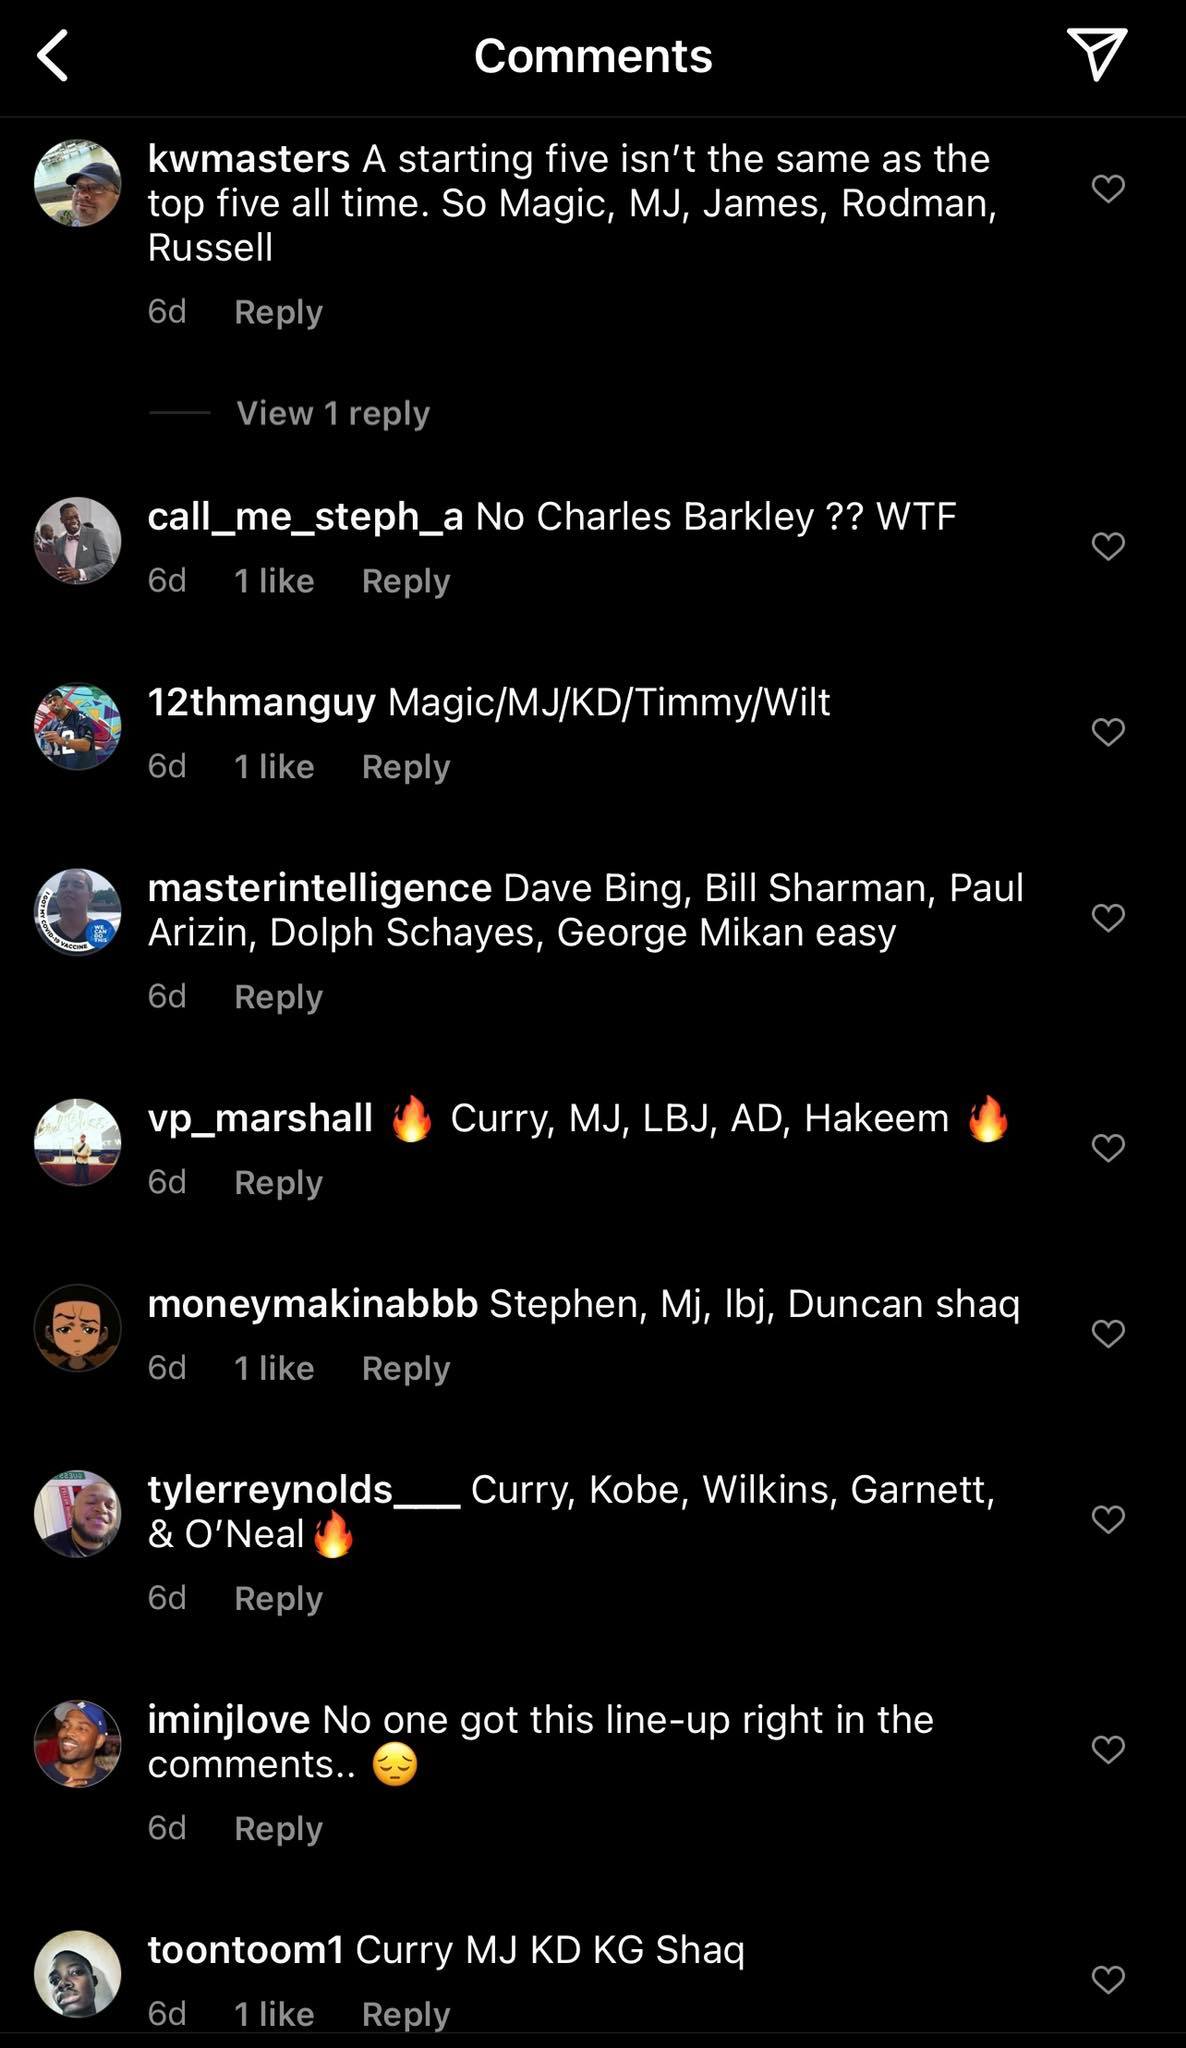Like kwmasters' comment with the heart
The image size is (1186, 2048).
(x=1108, y=188)
